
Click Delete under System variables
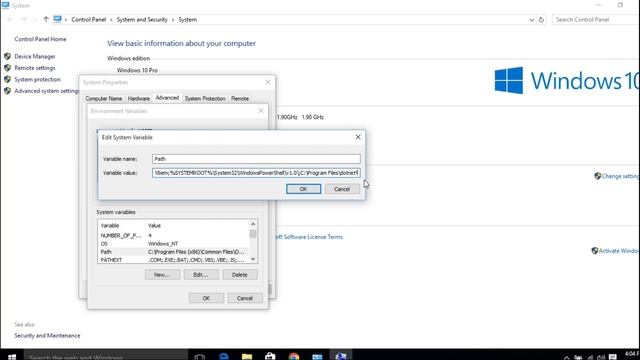(x=240, y=275)
